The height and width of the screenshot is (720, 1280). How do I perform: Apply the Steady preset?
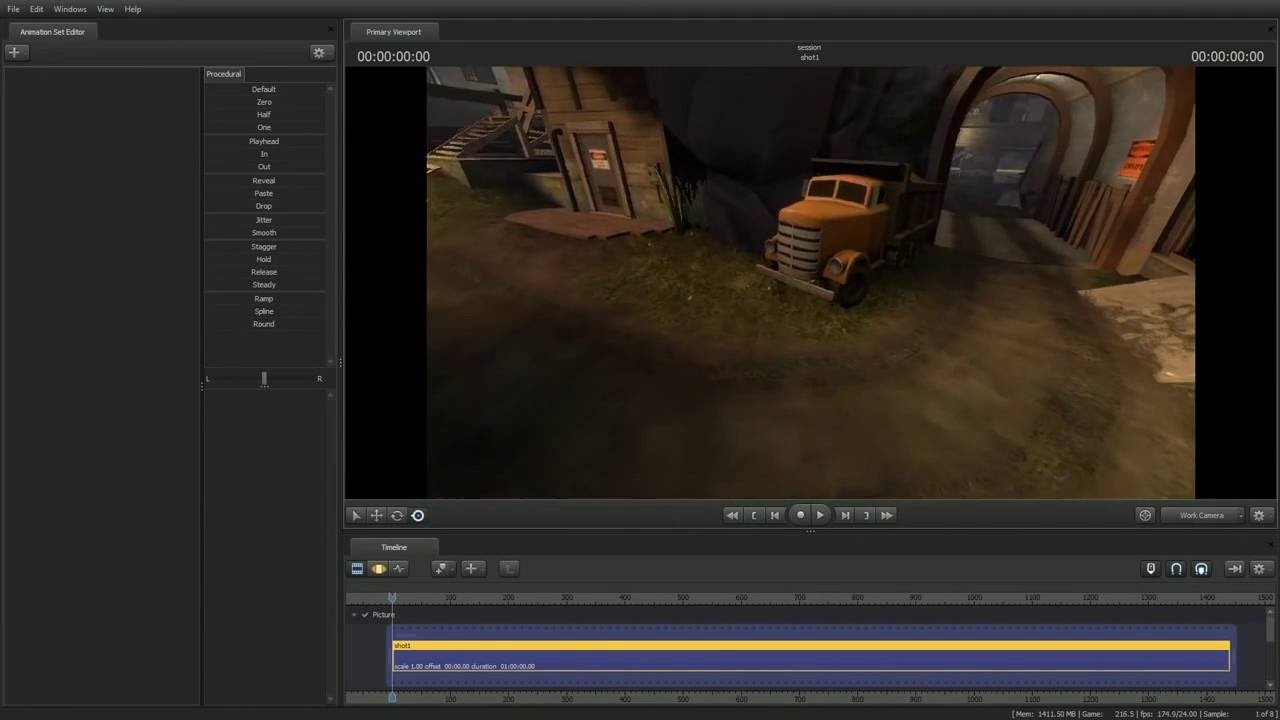click(x=264, y=285)
